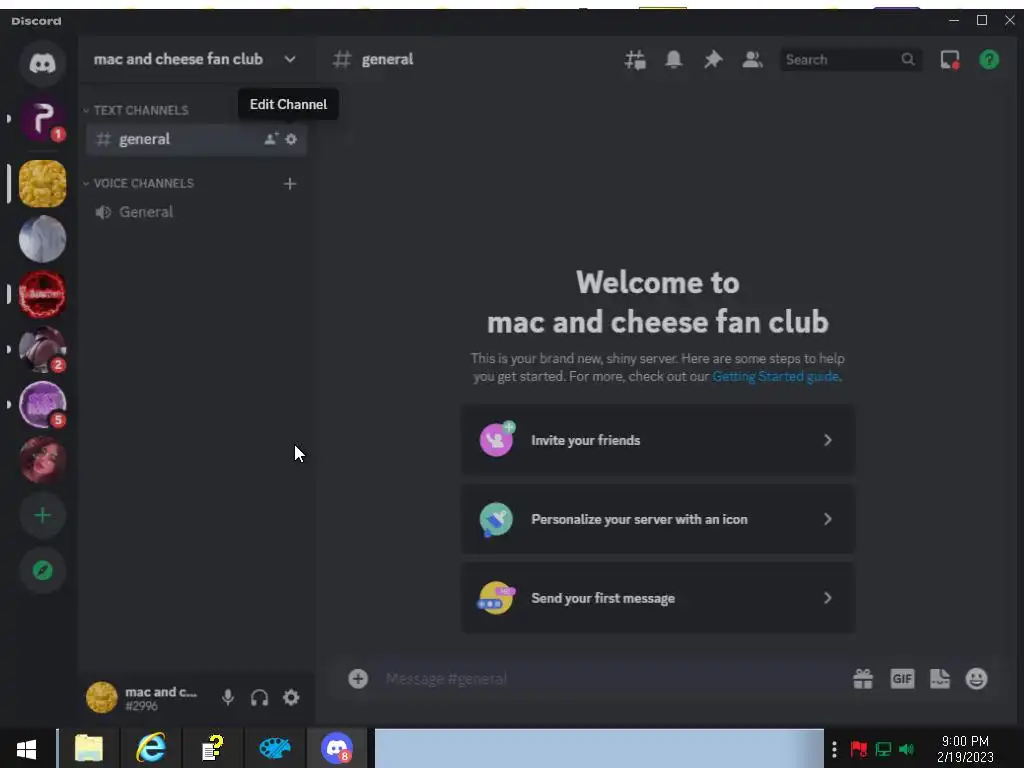This screenshot has height=768, width=1024.
Task: Collapse the TEXT CHANNELS category
Action: coord(136,110)
